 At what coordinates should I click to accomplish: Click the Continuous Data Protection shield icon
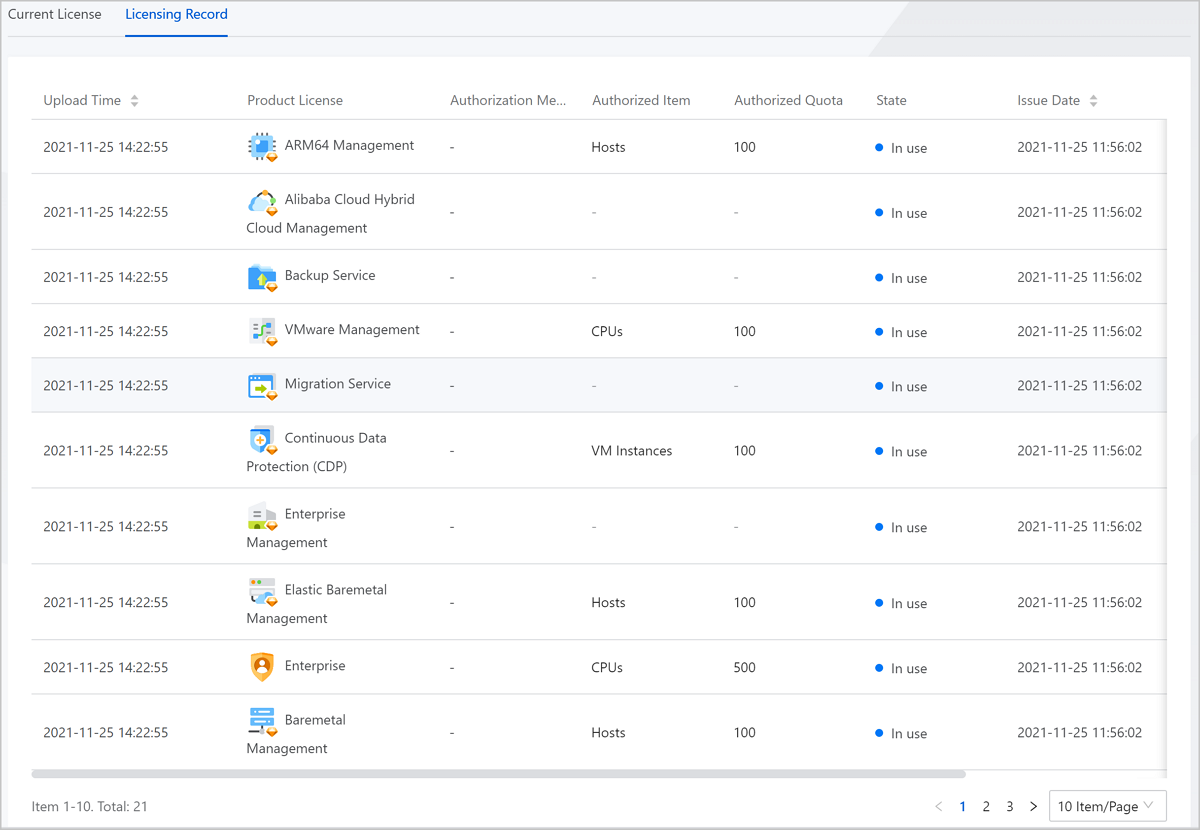pos(262,440)
